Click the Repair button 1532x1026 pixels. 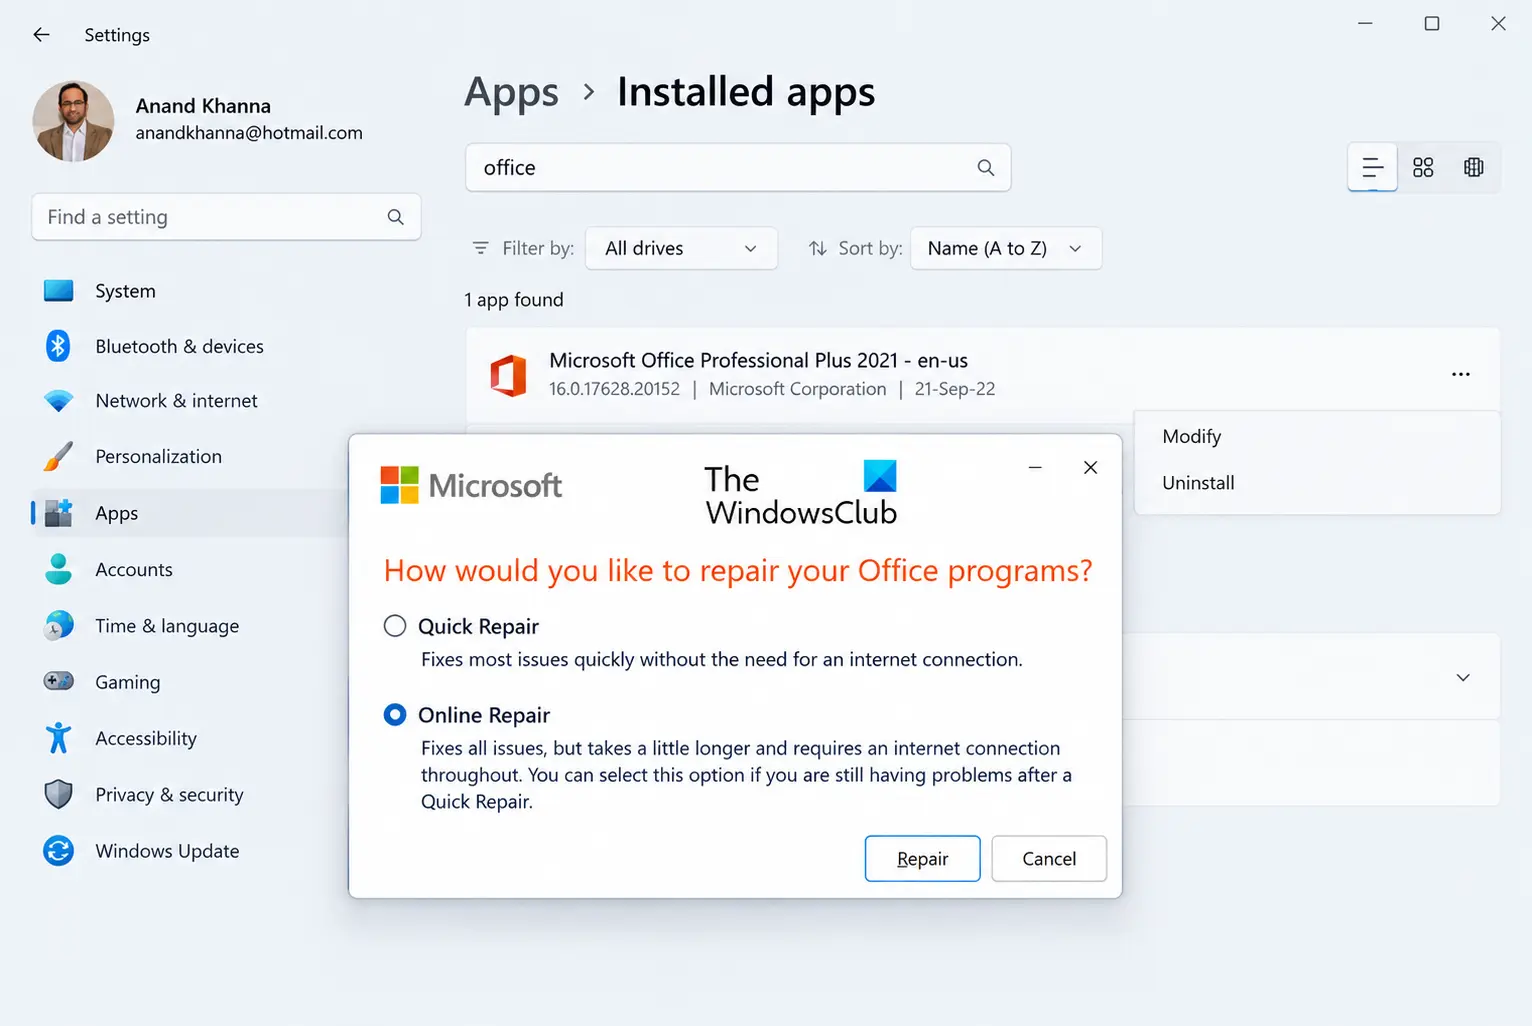point(922,859)
